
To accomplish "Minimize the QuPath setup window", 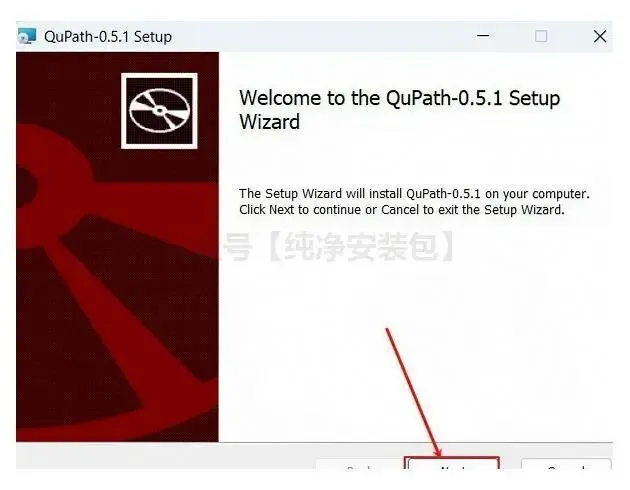I will (x=483, y=36).
